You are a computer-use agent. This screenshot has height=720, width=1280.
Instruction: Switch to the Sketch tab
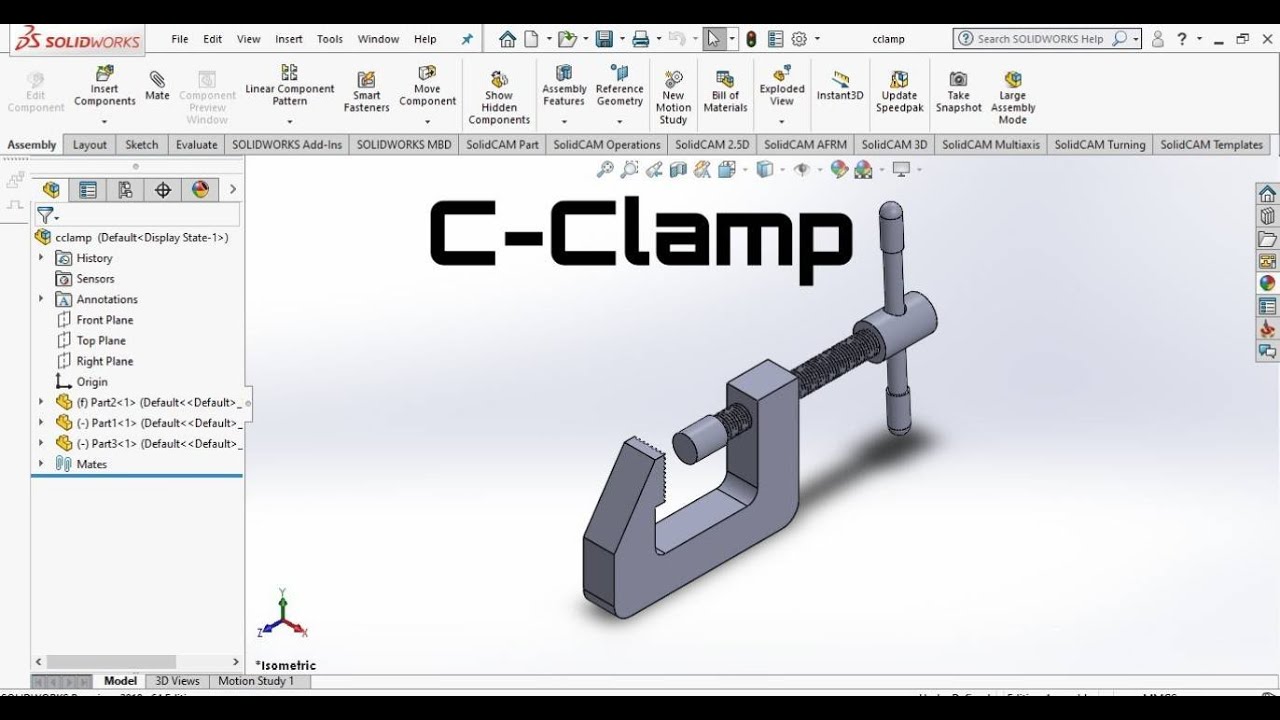(142, 144)
